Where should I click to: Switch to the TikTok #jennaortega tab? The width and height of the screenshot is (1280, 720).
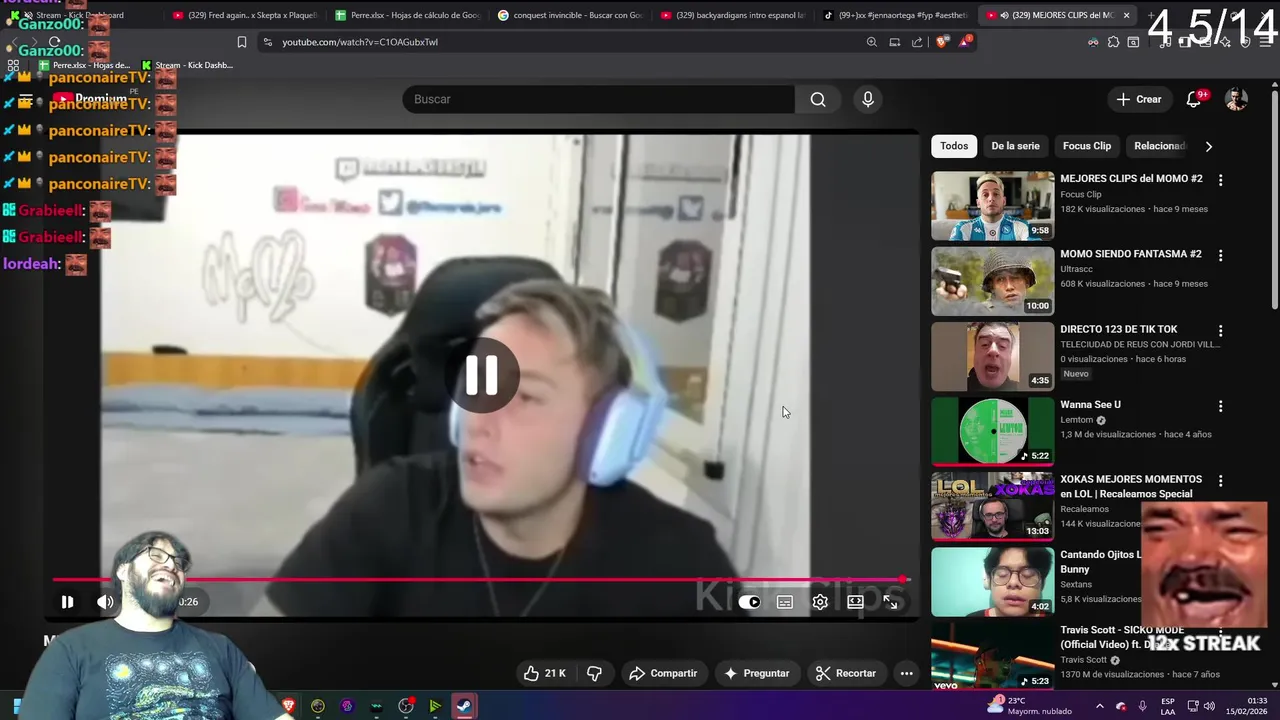tap(895, 15)
